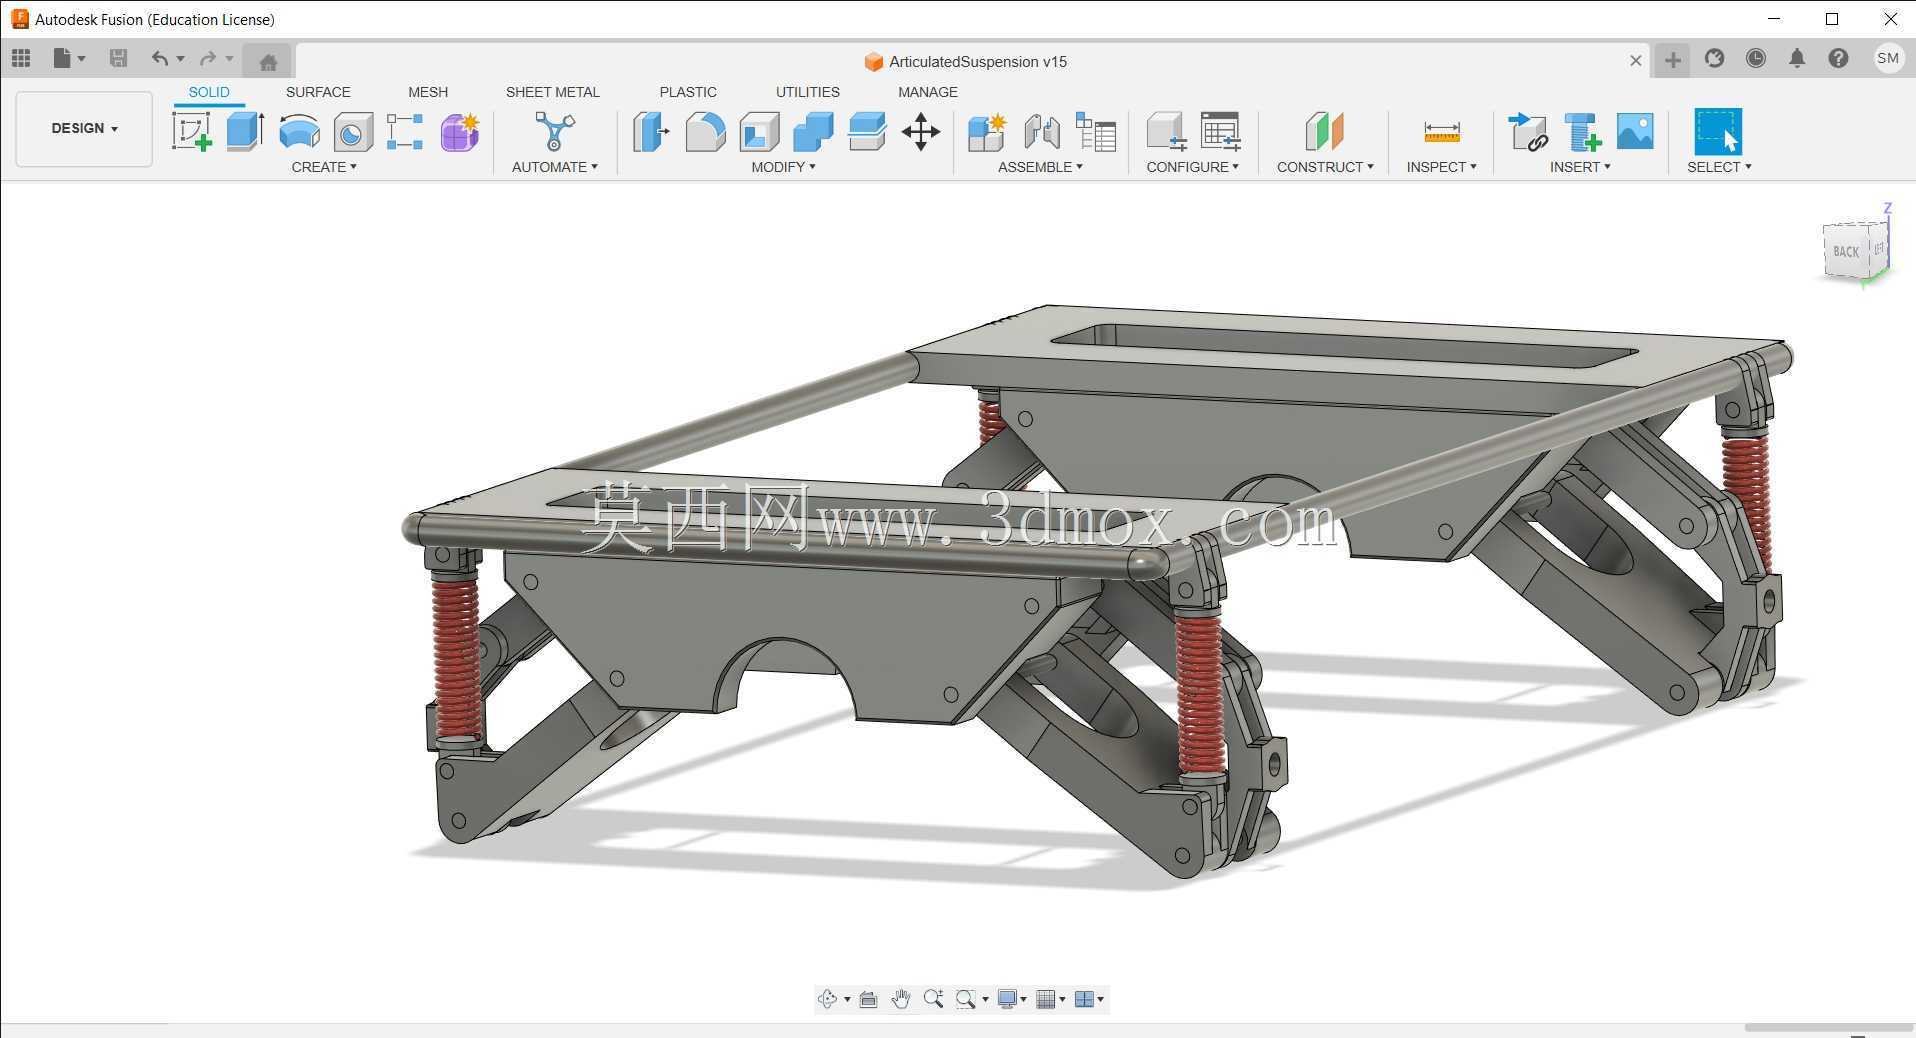
Task: Open the DESIGN workspace dropdown
Action: (84, 128)
